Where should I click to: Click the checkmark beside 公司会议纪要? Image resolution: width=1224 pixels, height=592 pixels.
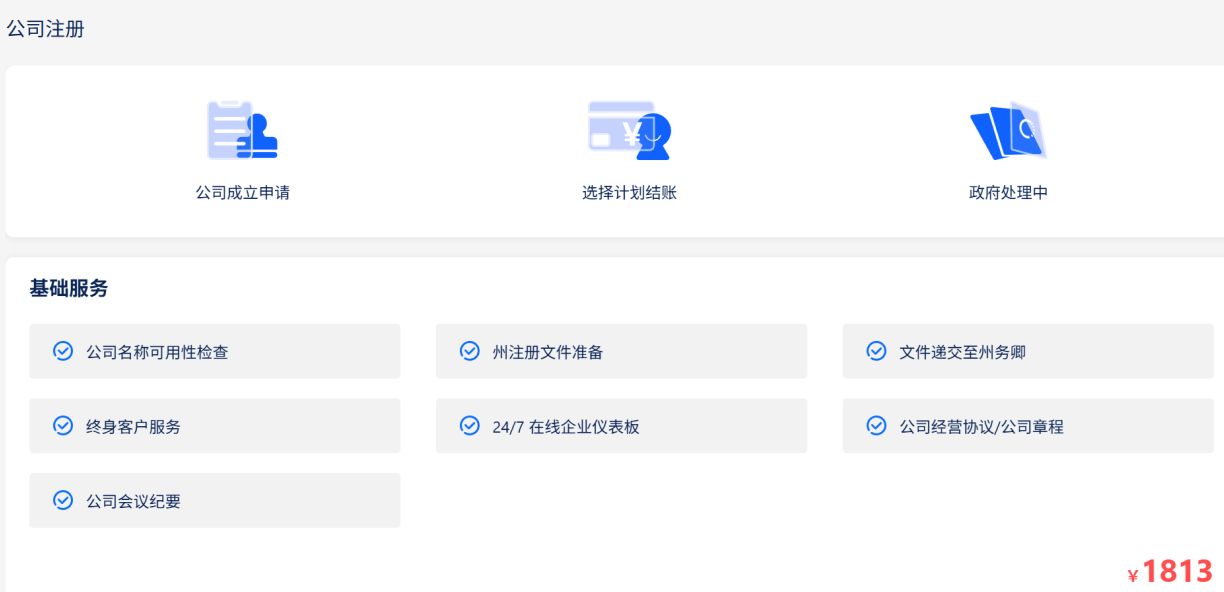(x=63, y=500)
